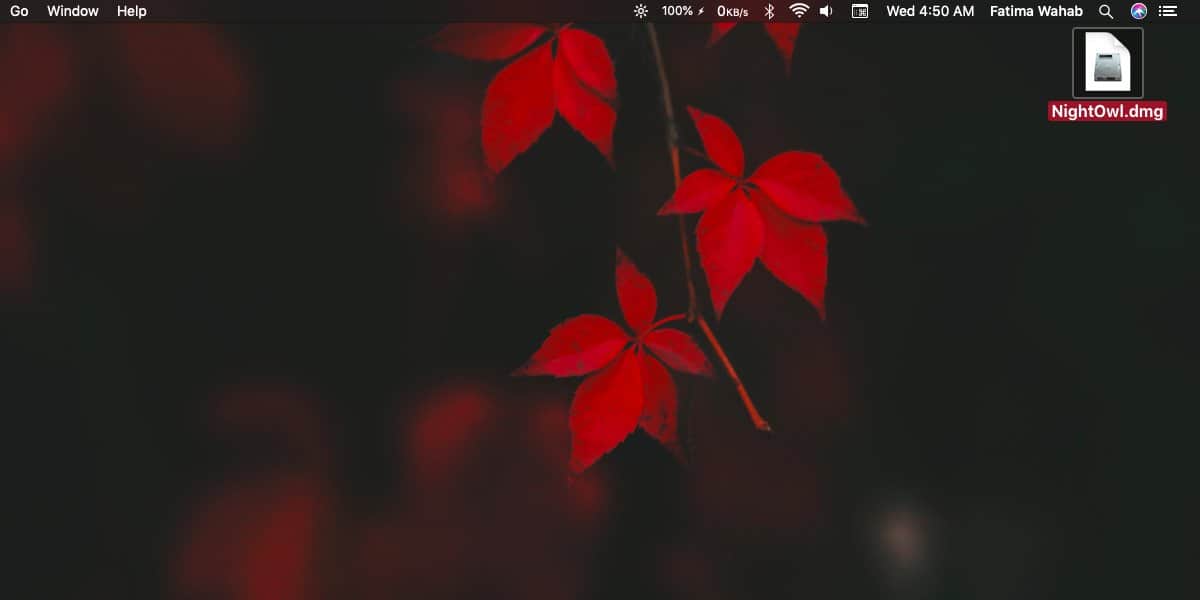Click the brightness sun icon to adjust display
Image resolution: width=1200 pixels, height=600 pixels.
(639, 11)
